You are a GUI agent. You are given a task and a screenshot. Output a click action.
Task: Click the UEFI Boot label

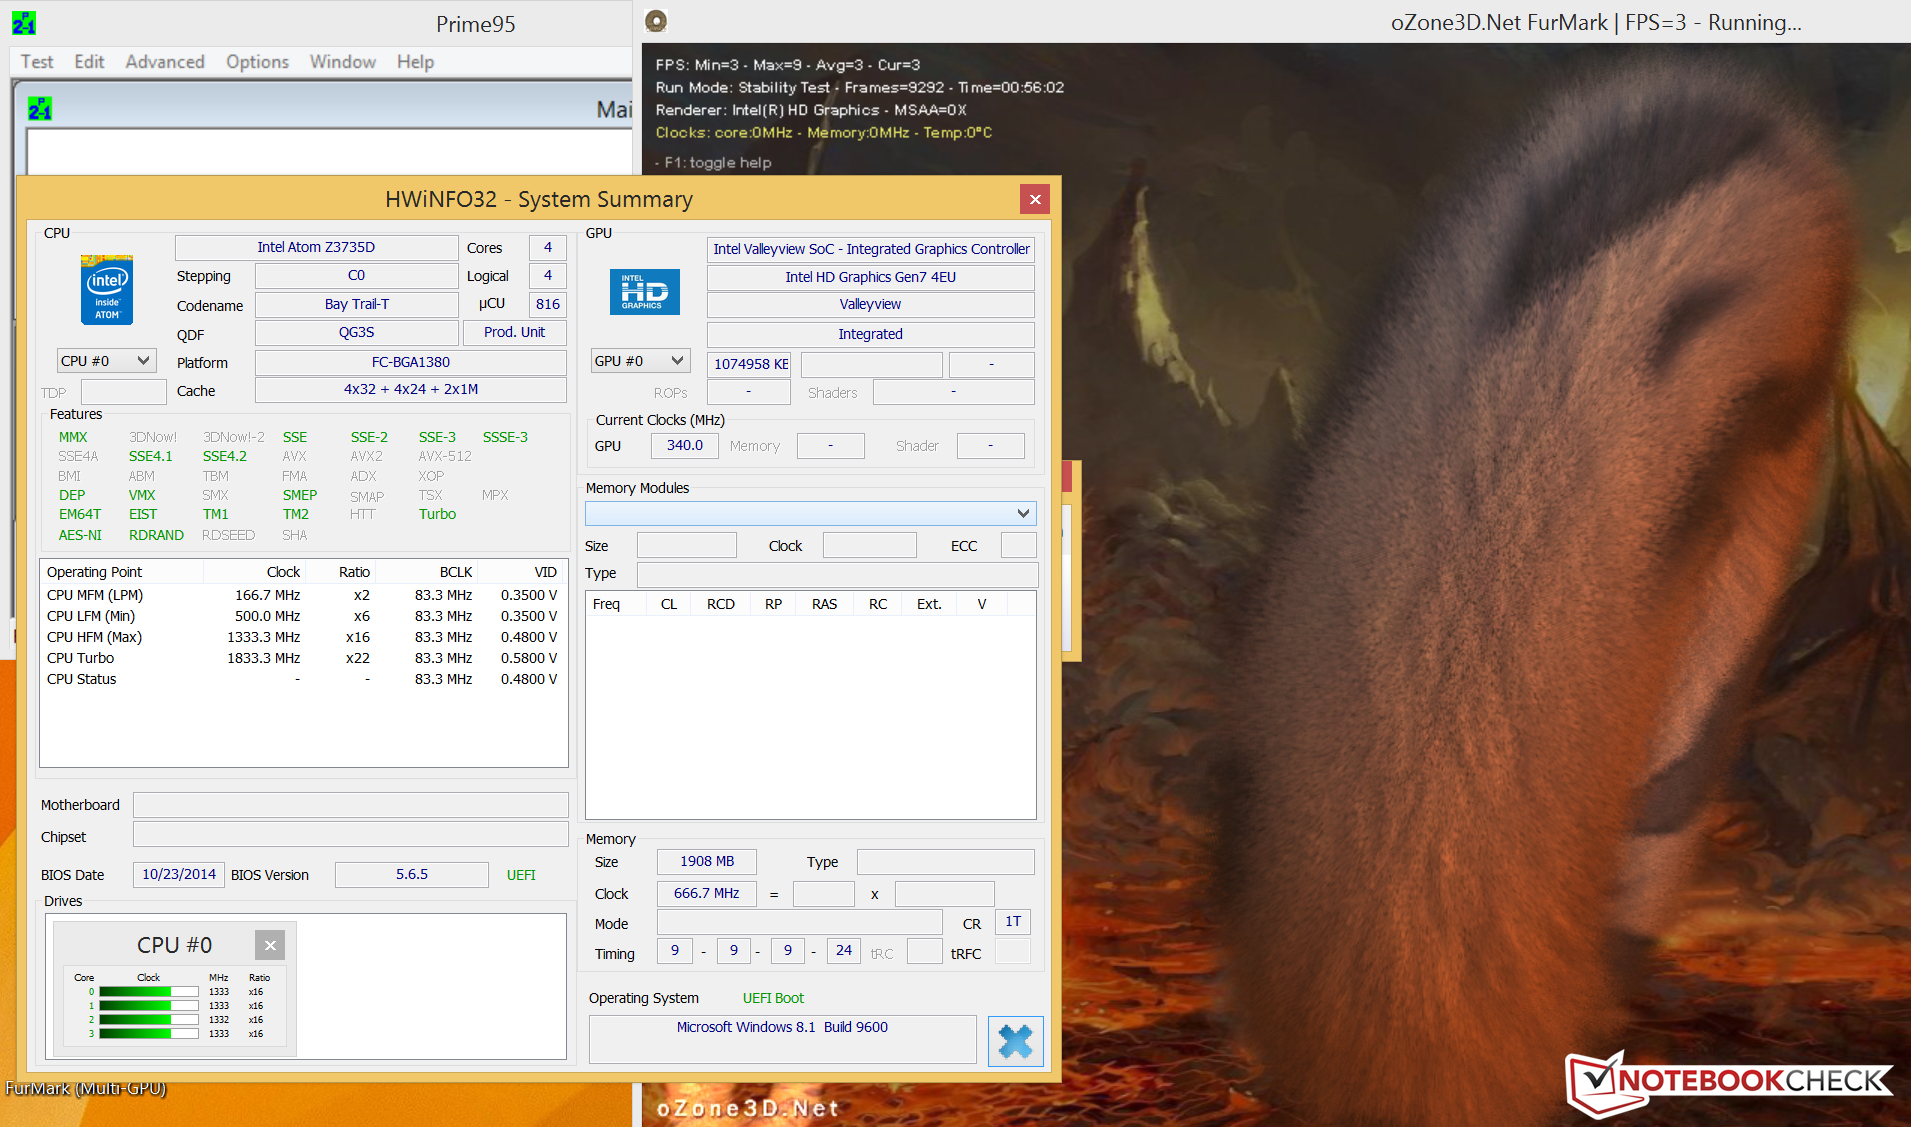(x=773, y=998)
